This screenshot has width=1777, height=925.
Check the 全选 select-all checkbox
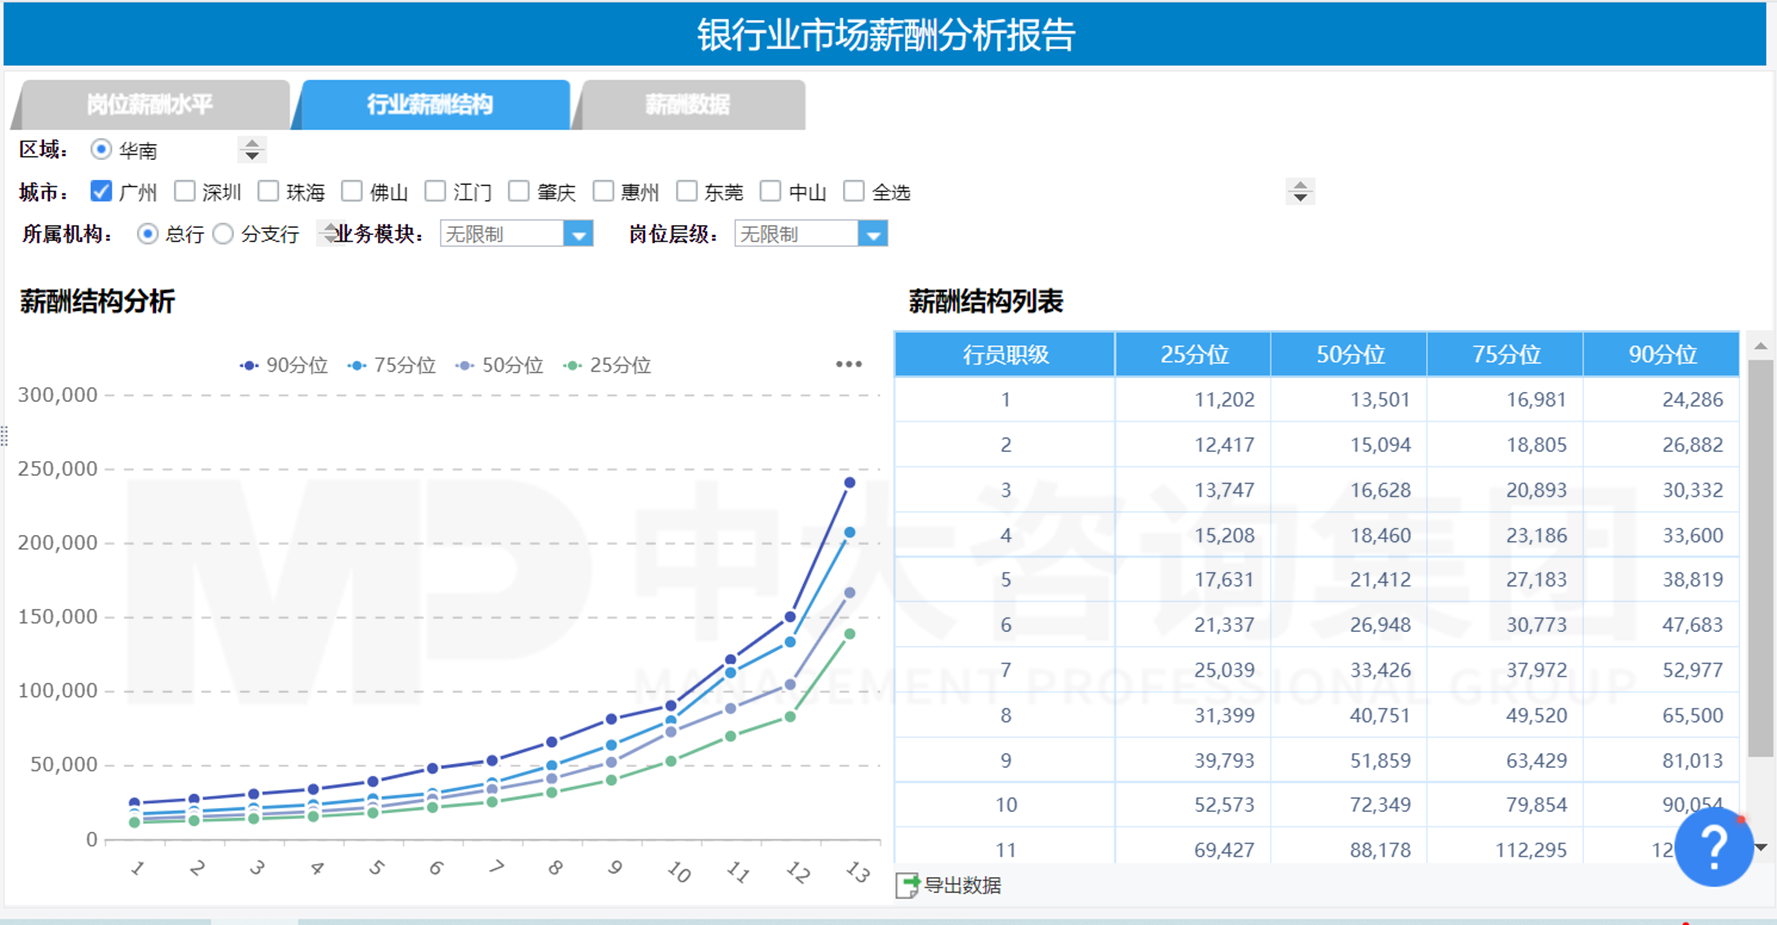(x=853, y=190)
